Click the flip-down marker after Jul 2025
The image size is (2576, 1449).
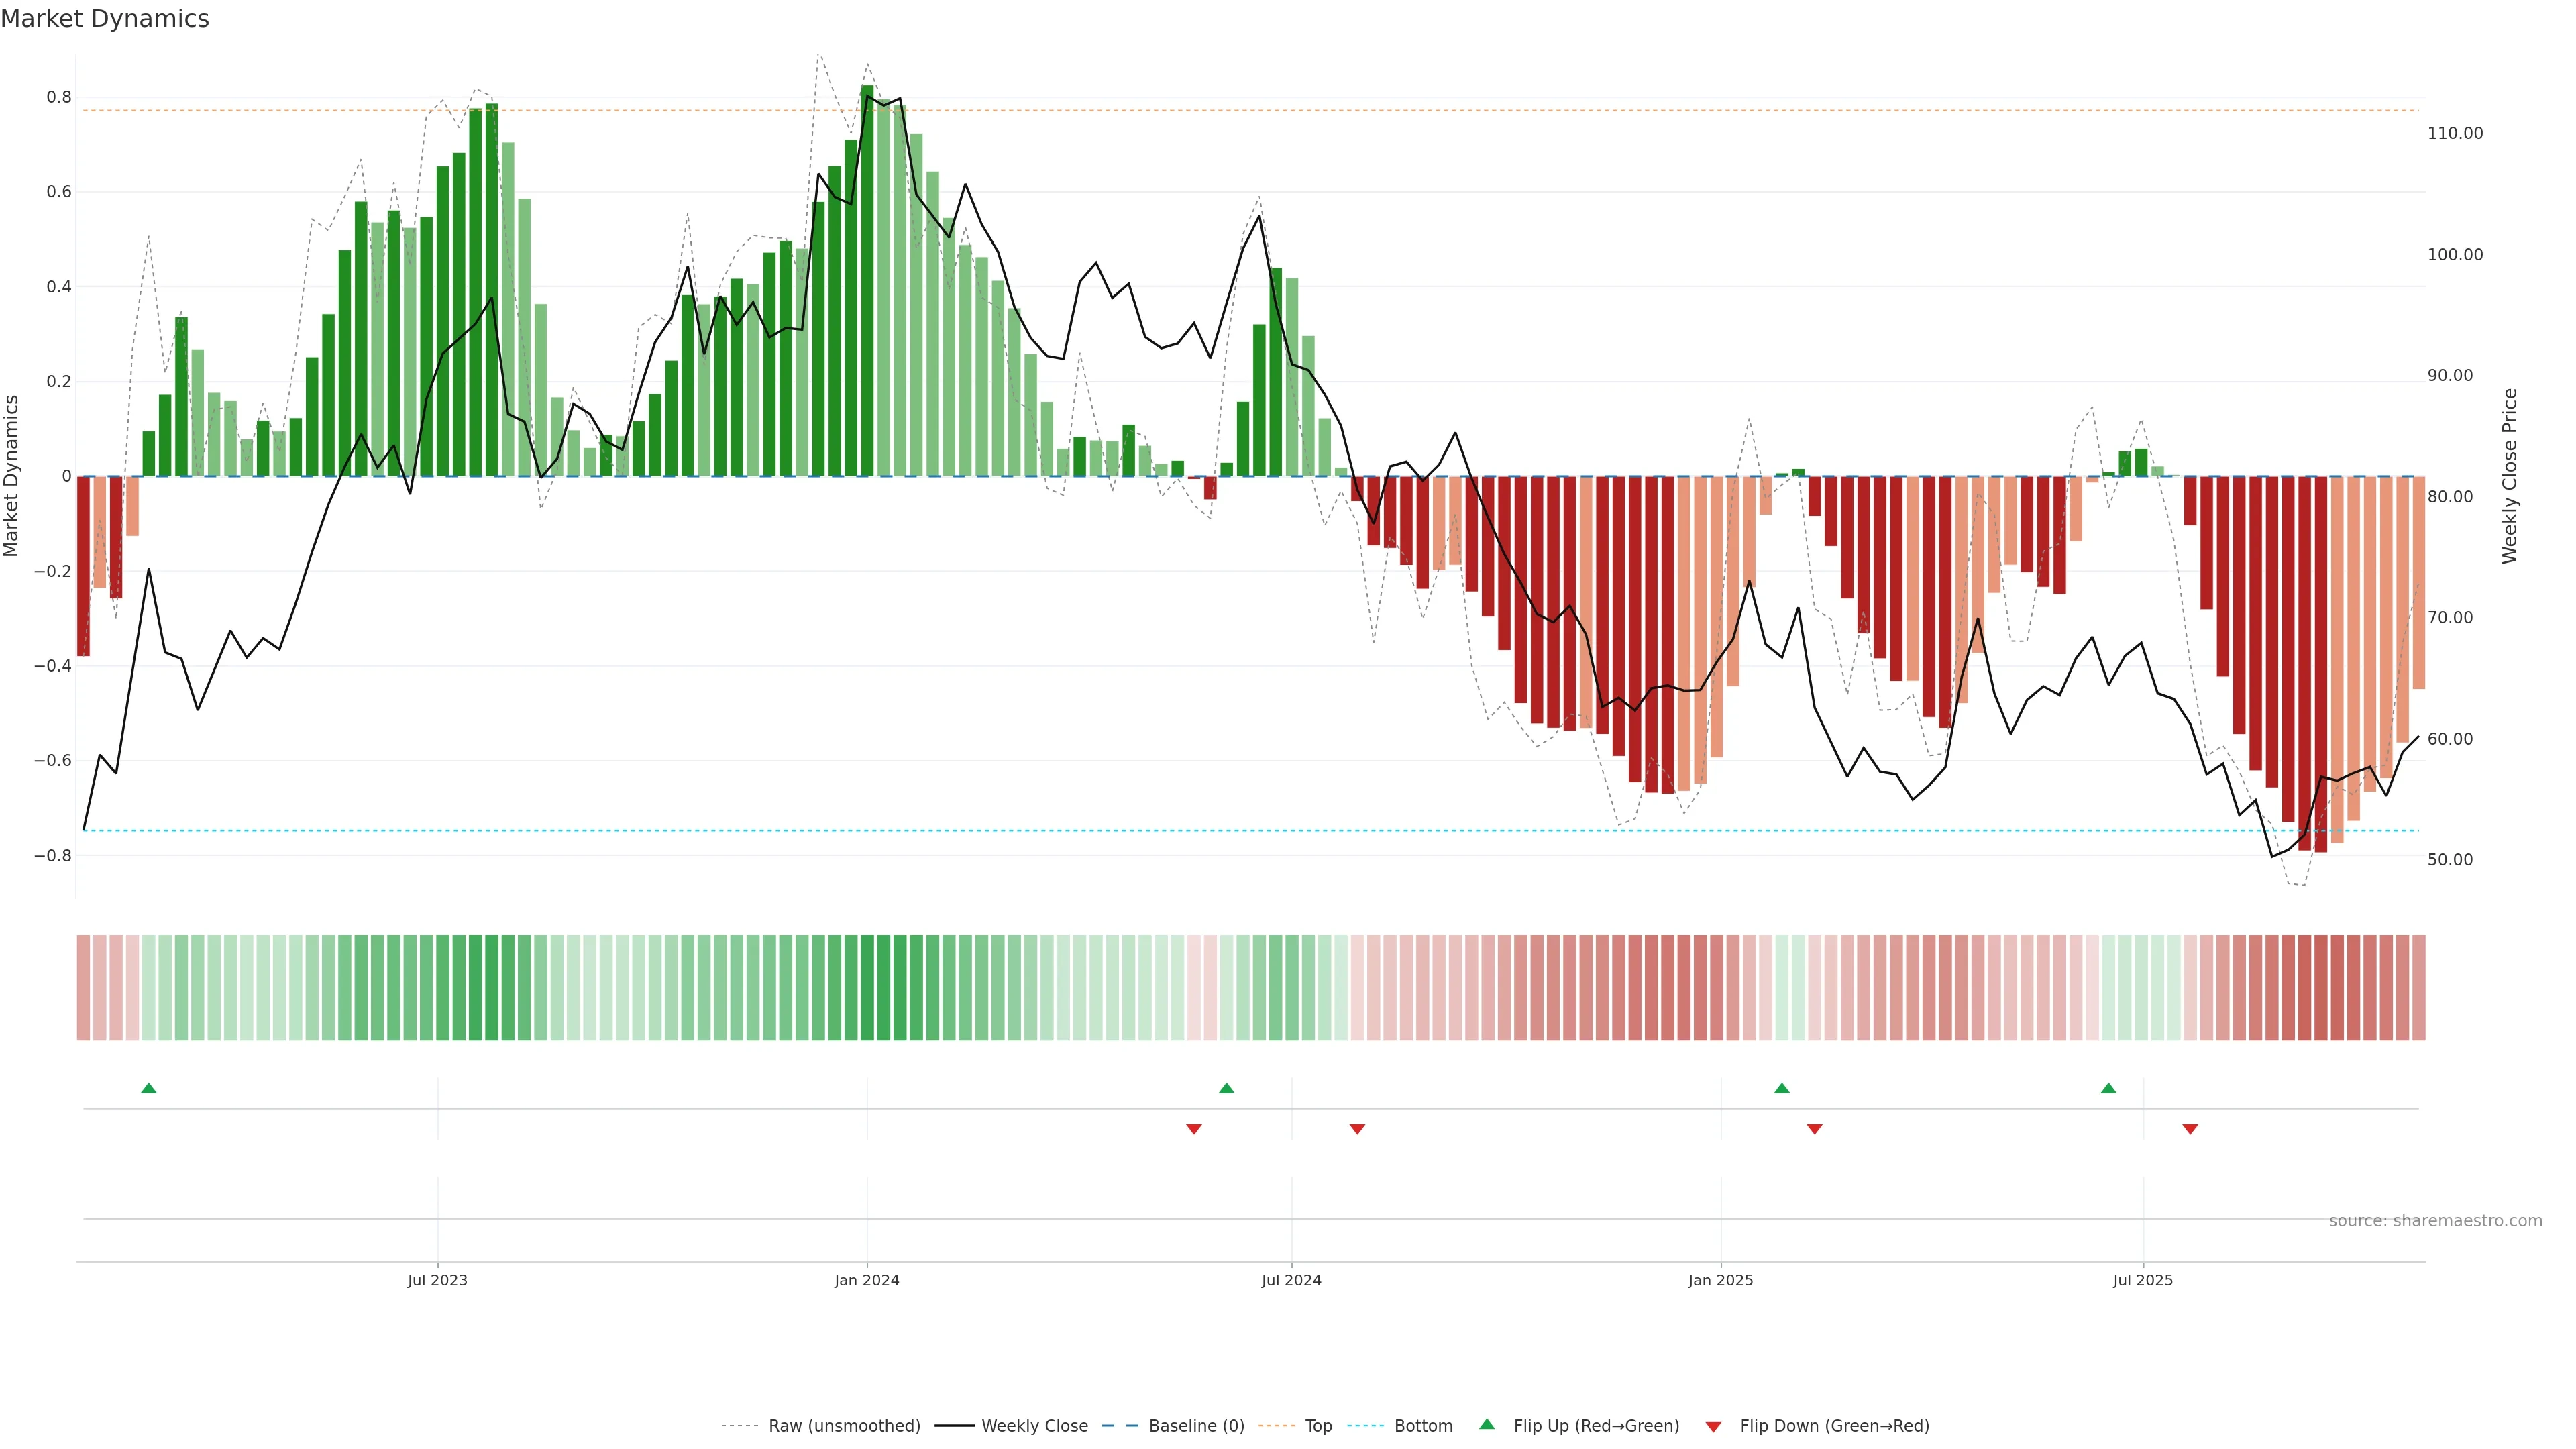(2190, 1129)
